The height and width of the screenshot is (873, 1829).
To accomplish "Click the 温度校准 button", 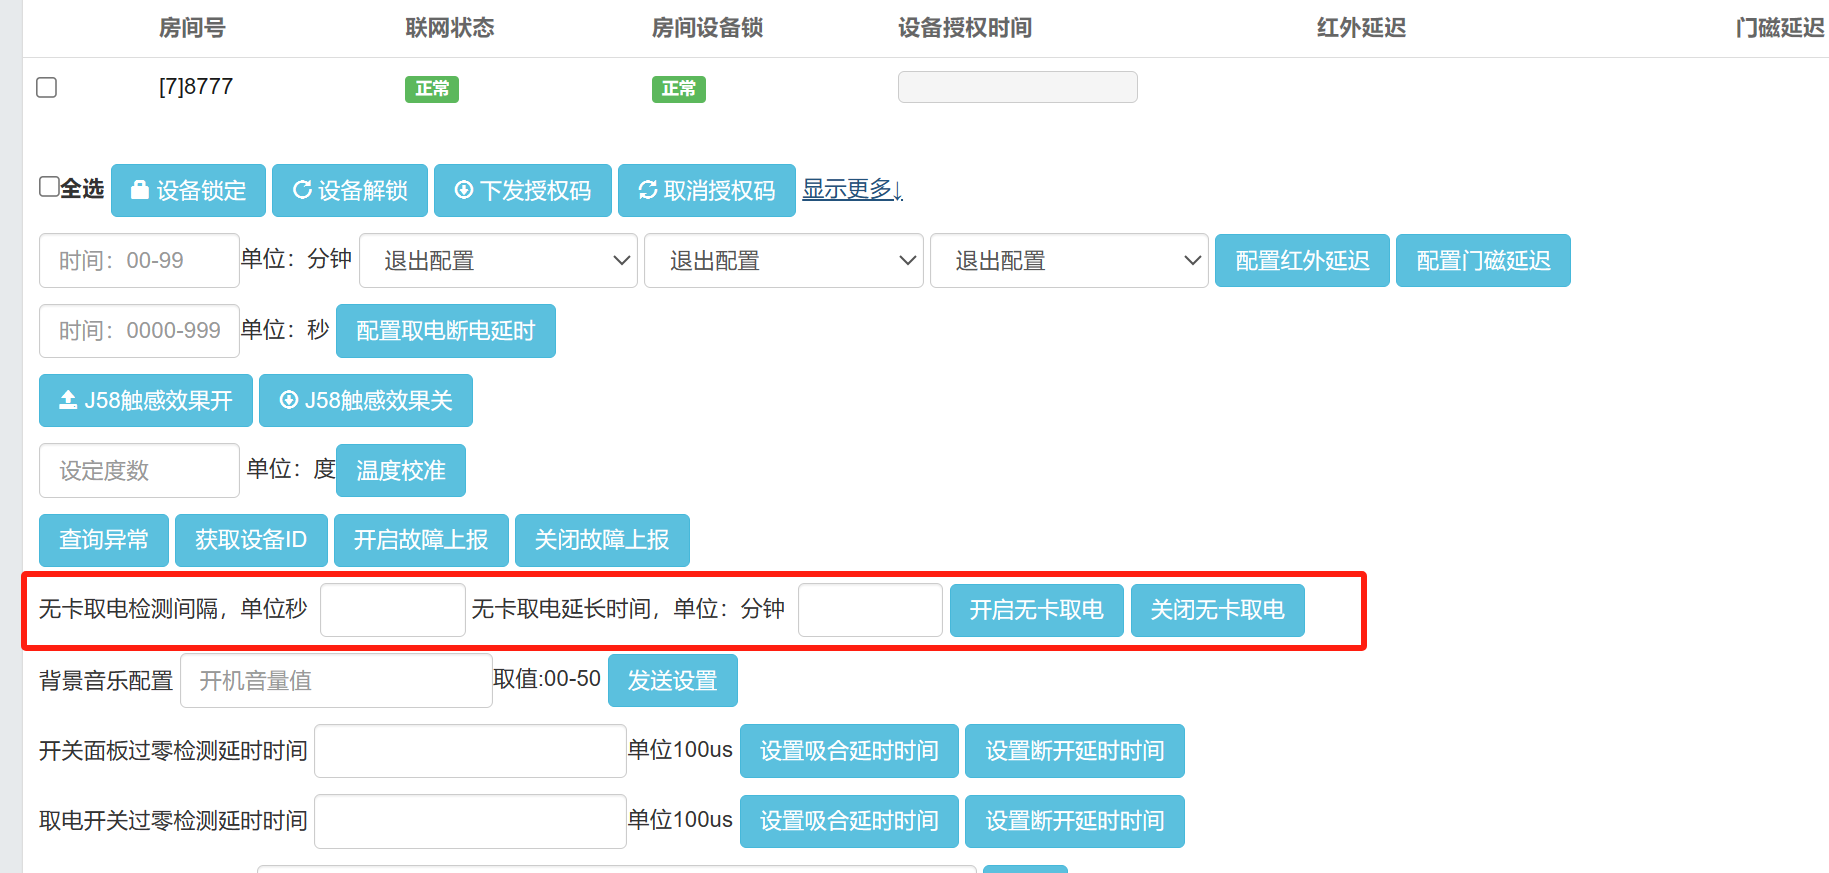I will pos(400,470).
